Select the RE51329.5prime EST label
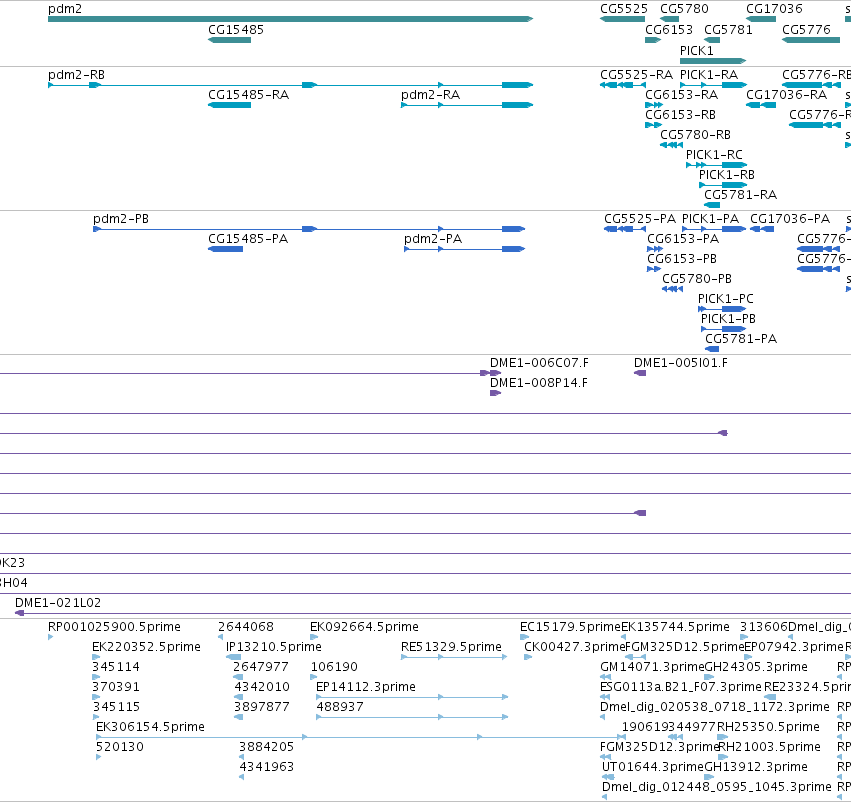Image resolution: width=851 pixels, height=802 pixels. coord(451,647)
